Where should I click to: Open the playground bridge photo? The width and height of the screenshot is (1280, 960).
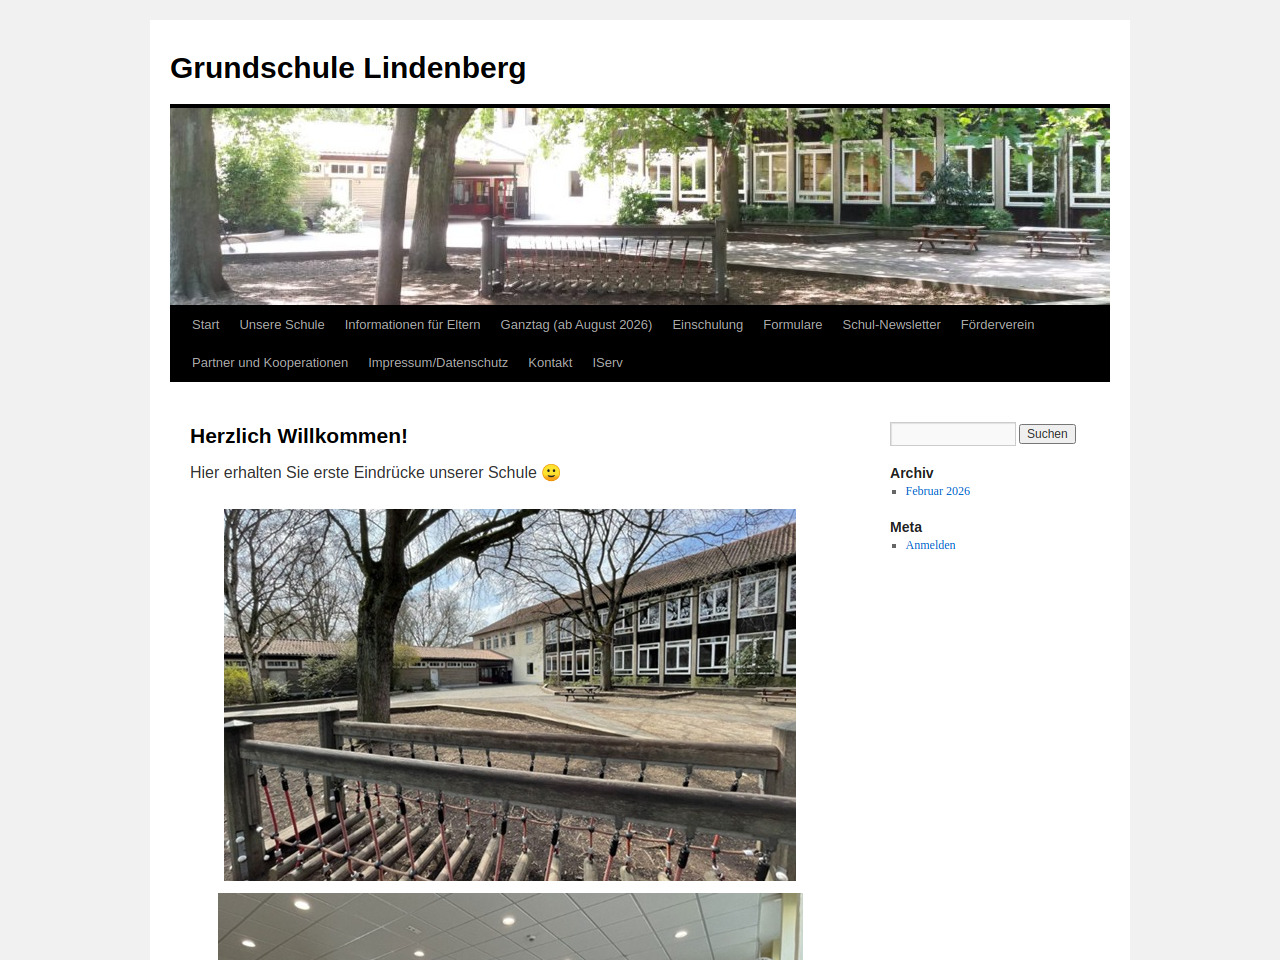coord(510,695)
